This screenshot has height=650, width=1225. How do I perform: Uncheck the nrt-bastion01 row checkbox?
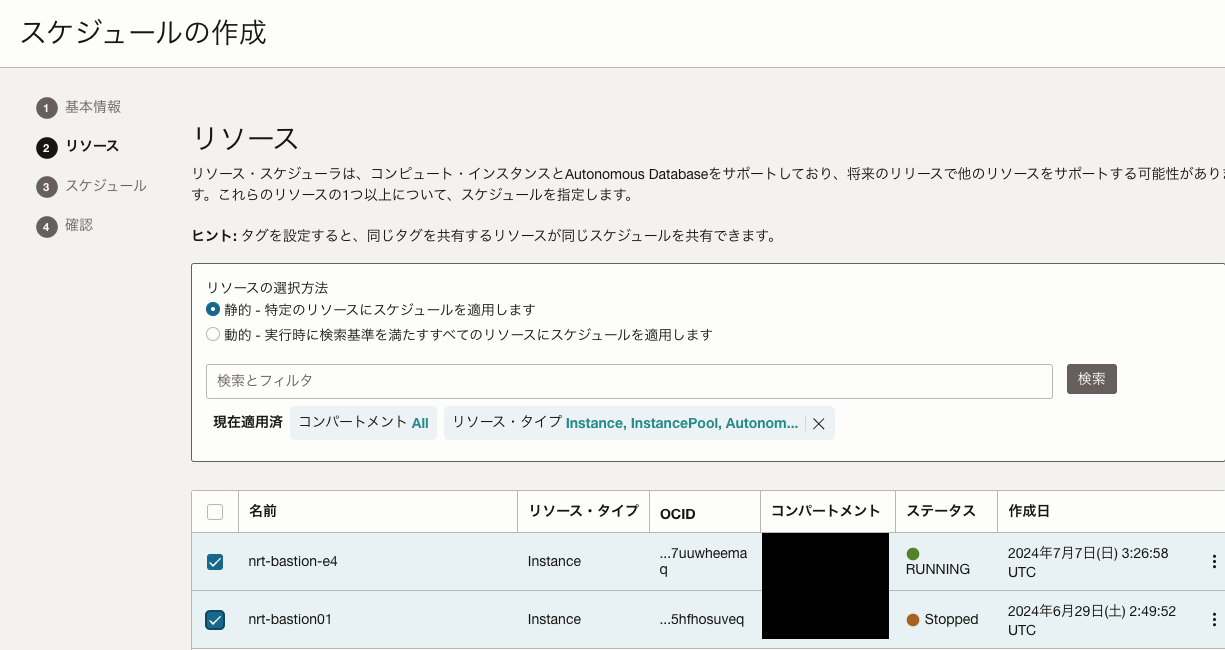click(215, 619)
